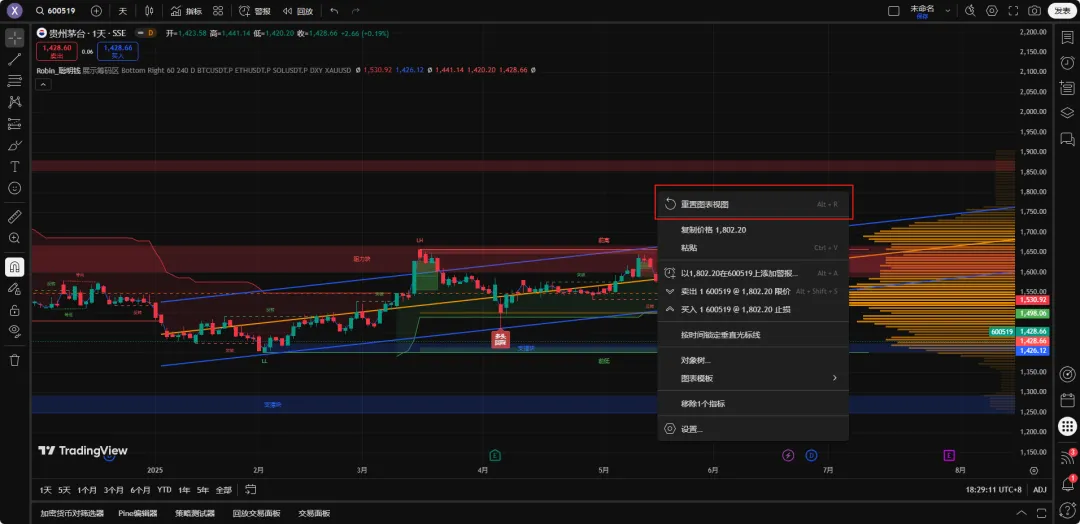Select the trend line drawing tool
This screenshot has width=1080, height=524.
point(15,59)
